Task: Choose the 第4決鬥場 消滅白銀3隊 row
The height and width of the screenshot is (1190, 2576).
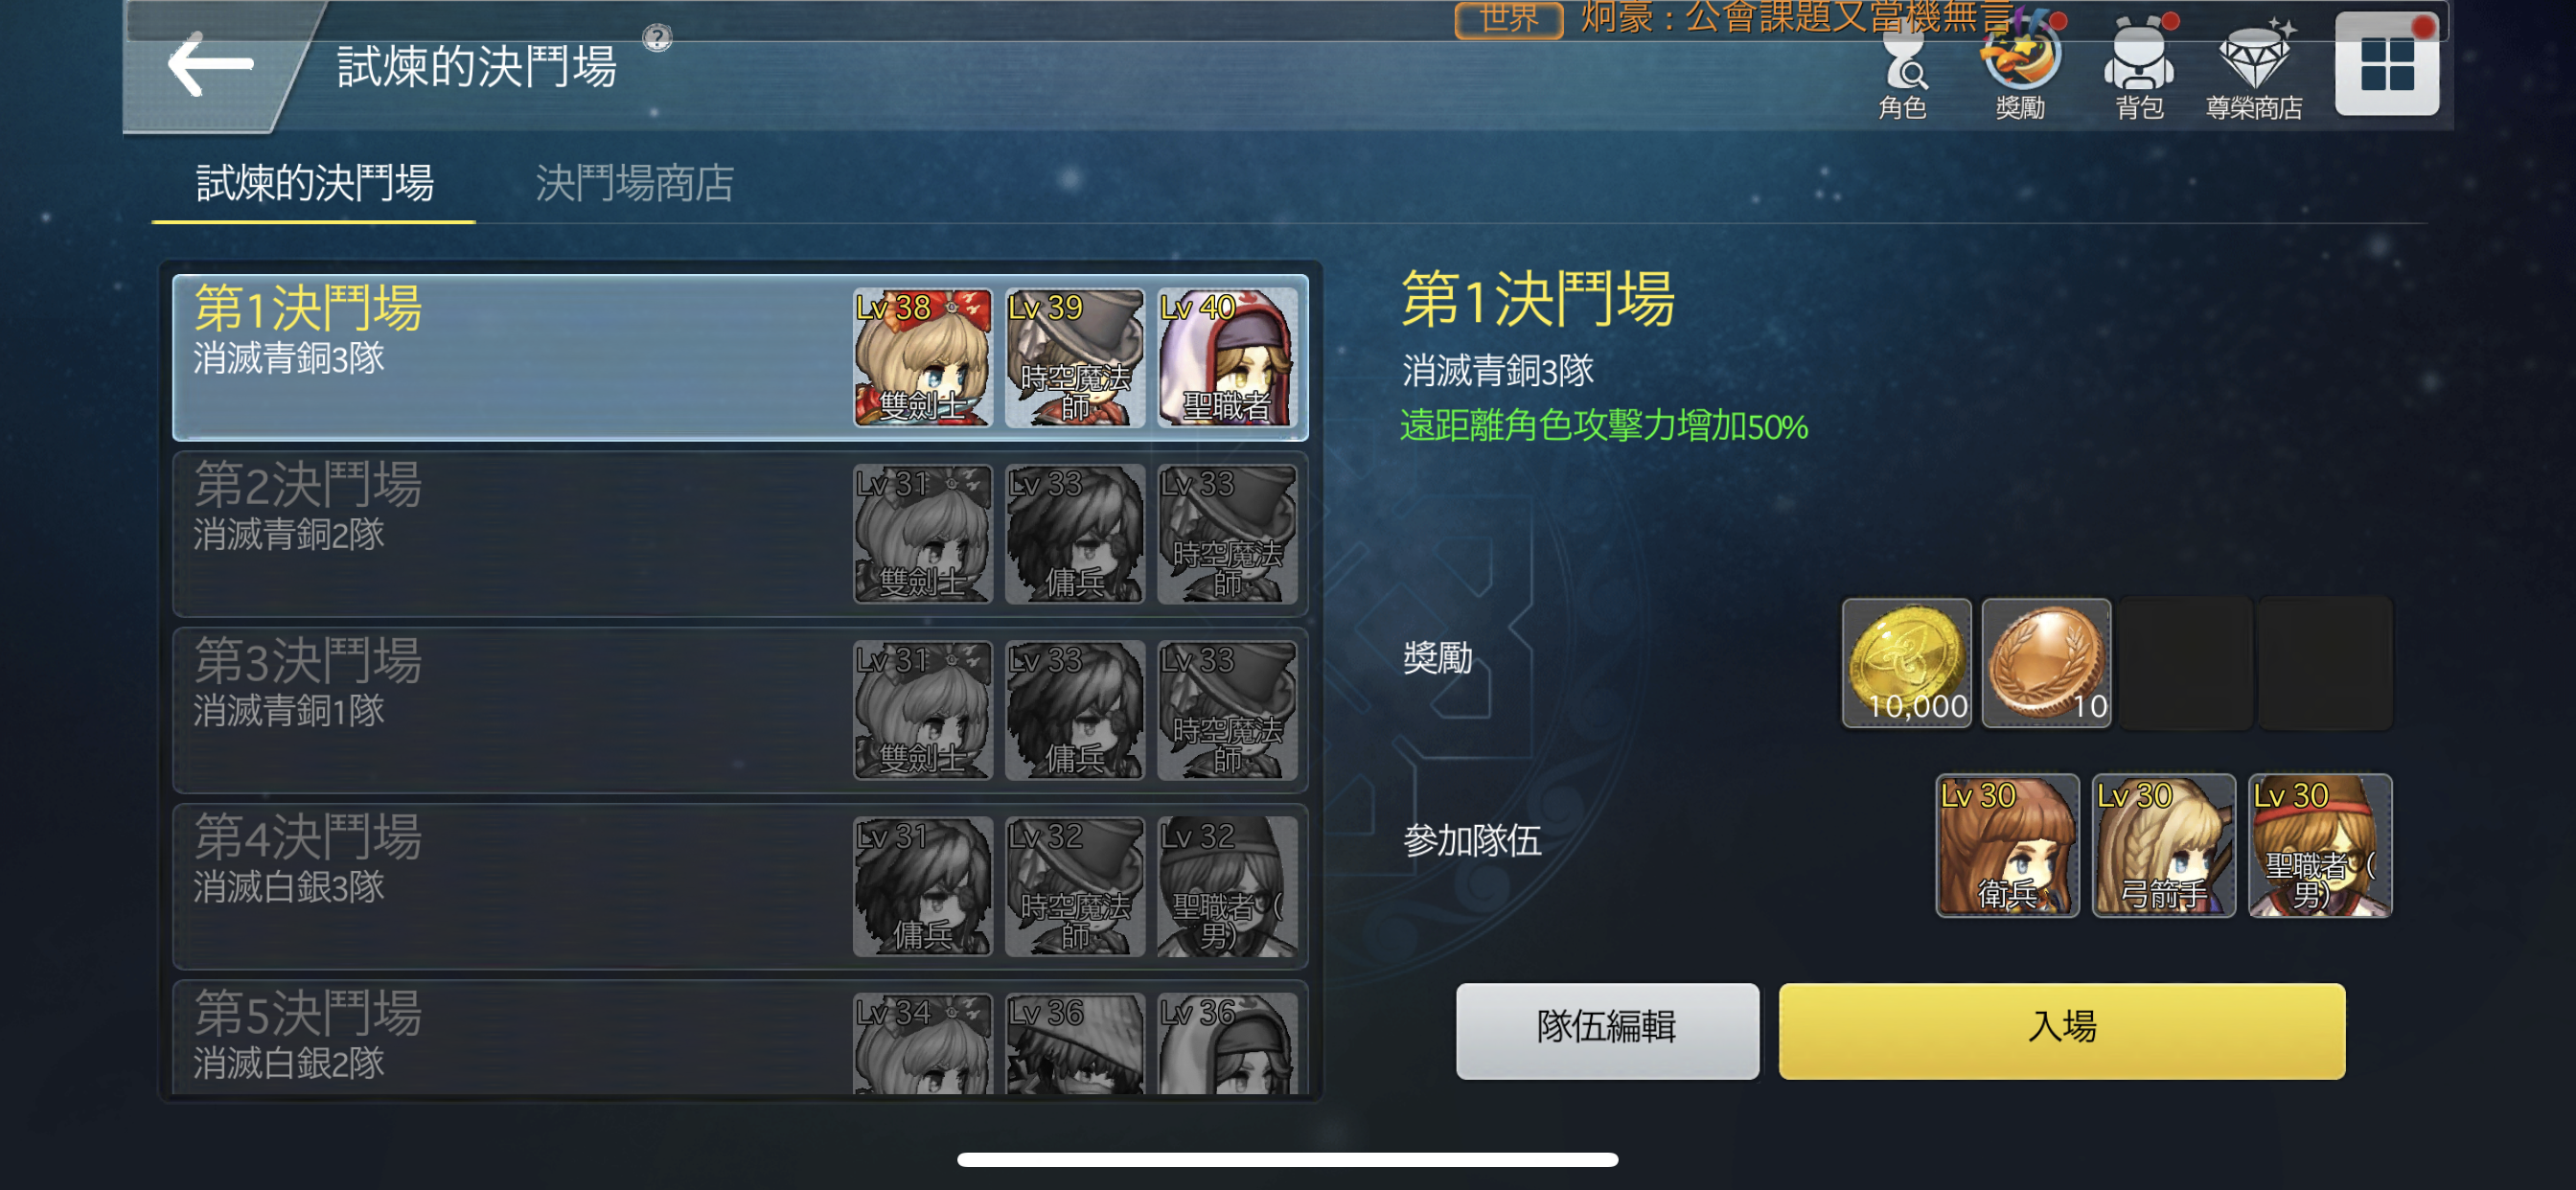Action: pyautogui.click(x=740, y=886)
